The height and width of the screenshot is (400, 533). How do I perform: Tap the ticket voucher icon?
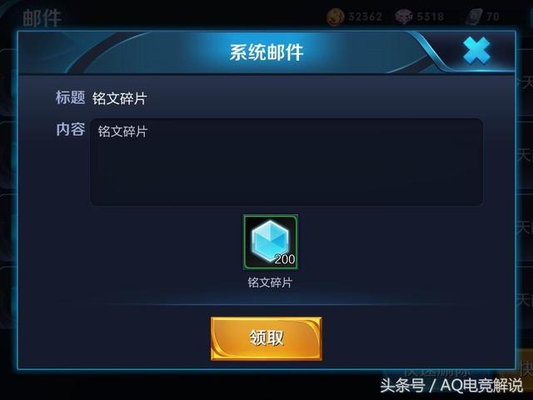(x=475, y=16)
